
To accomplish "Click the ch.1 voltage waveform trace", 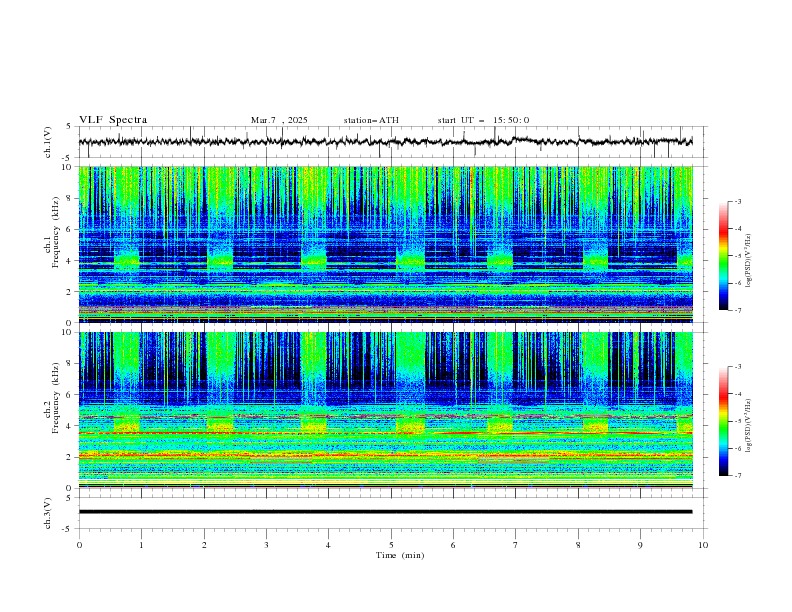I will [385, 141].
